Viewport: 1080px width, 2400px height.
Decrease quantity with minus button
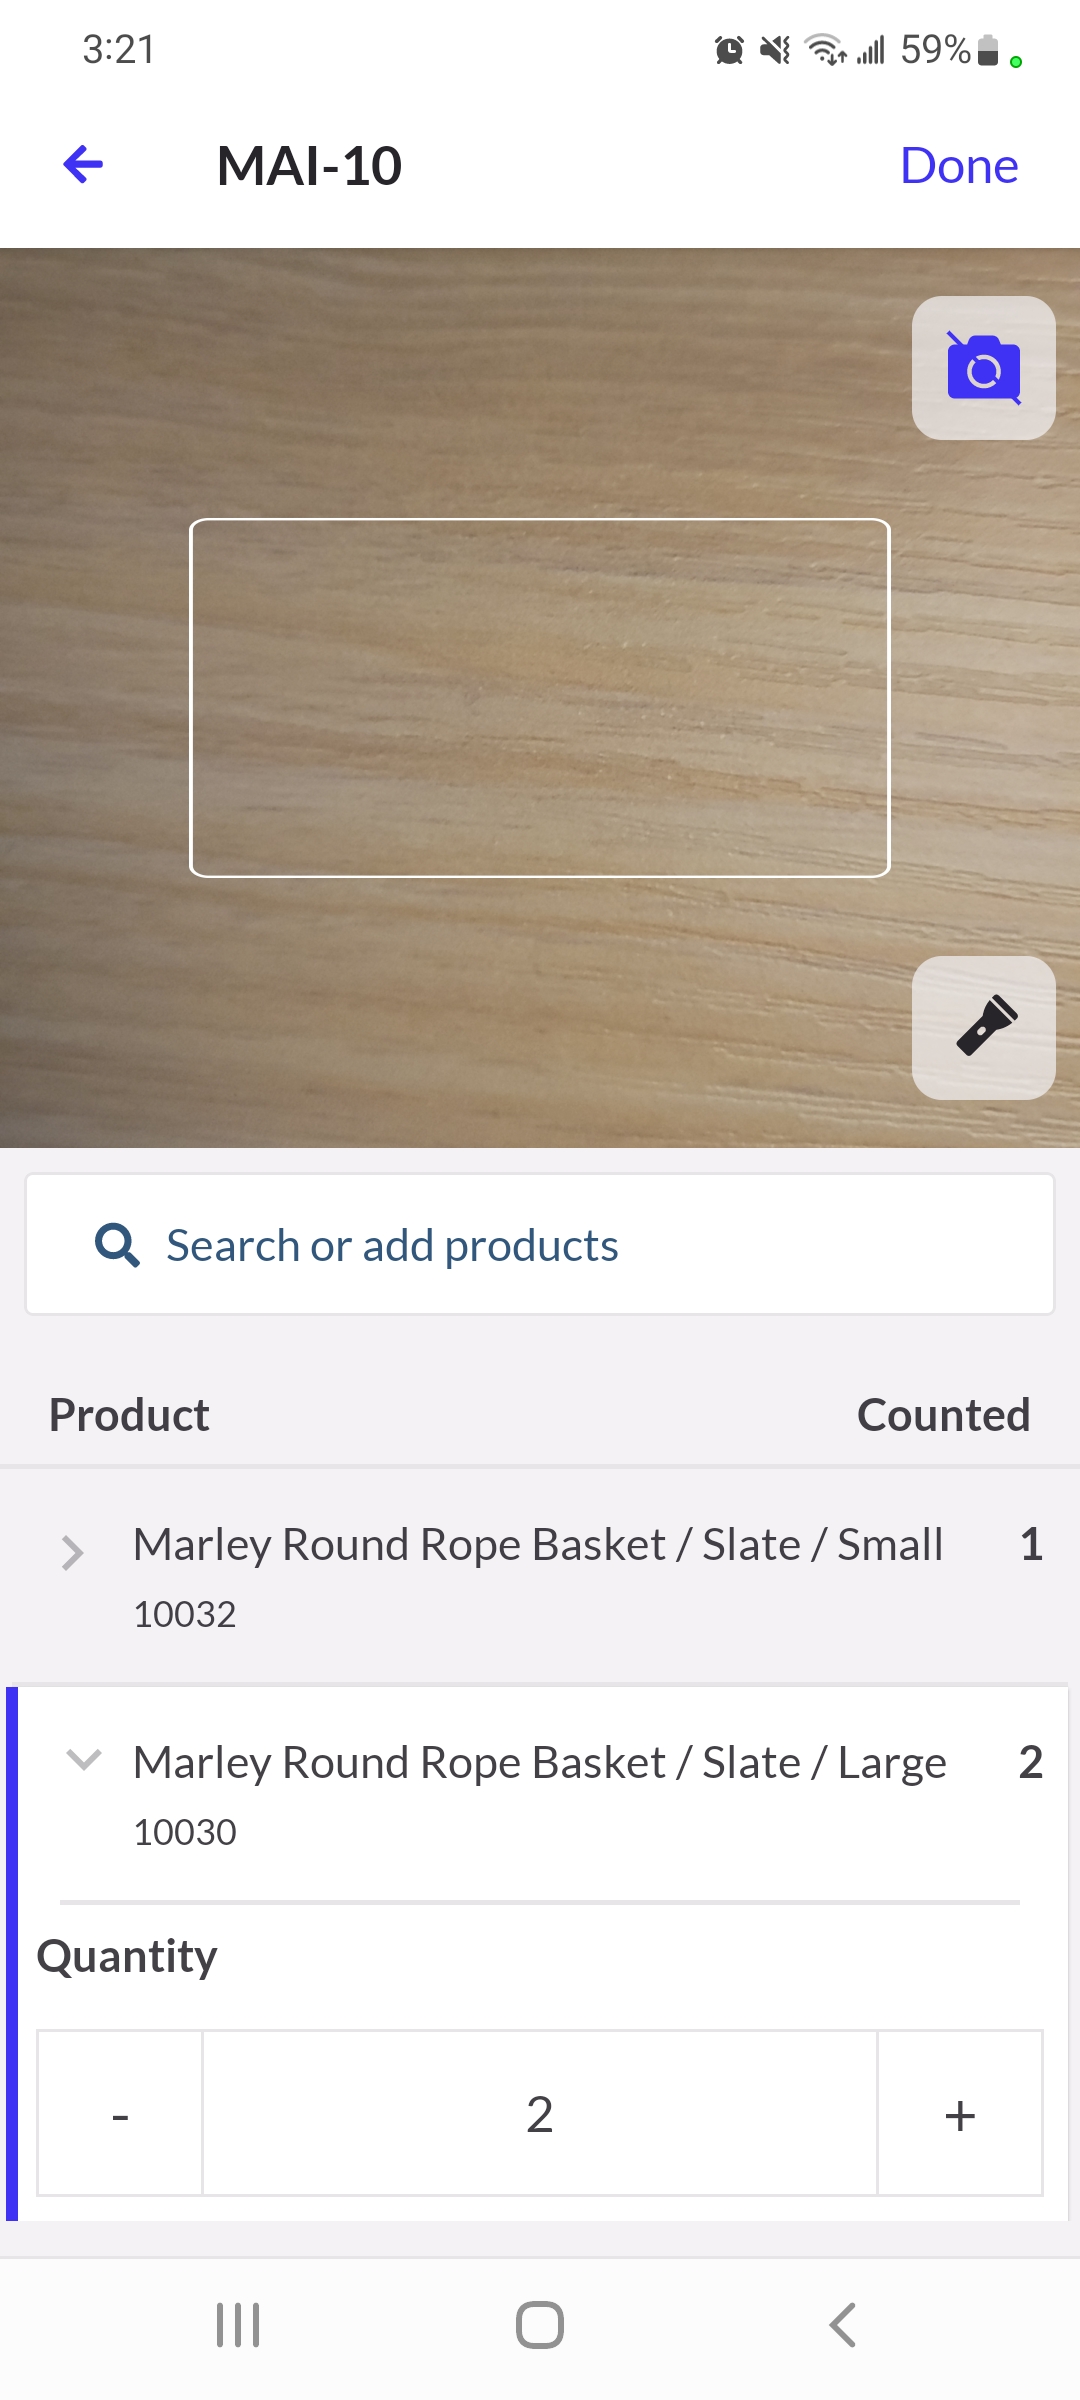(120, 2114)
